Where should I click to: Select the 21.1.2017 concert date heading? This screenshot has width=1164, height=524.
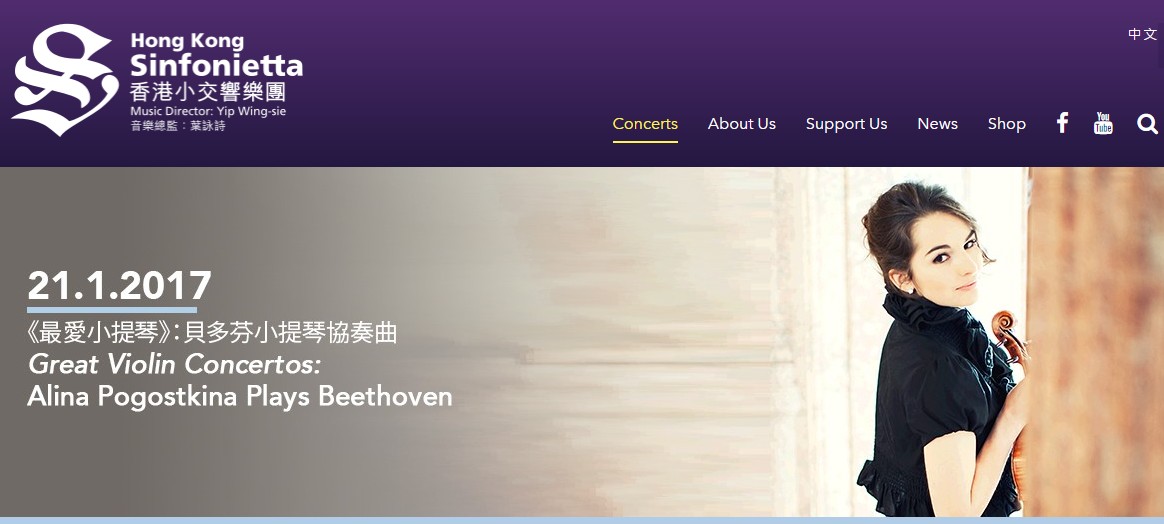pos(120,286)
